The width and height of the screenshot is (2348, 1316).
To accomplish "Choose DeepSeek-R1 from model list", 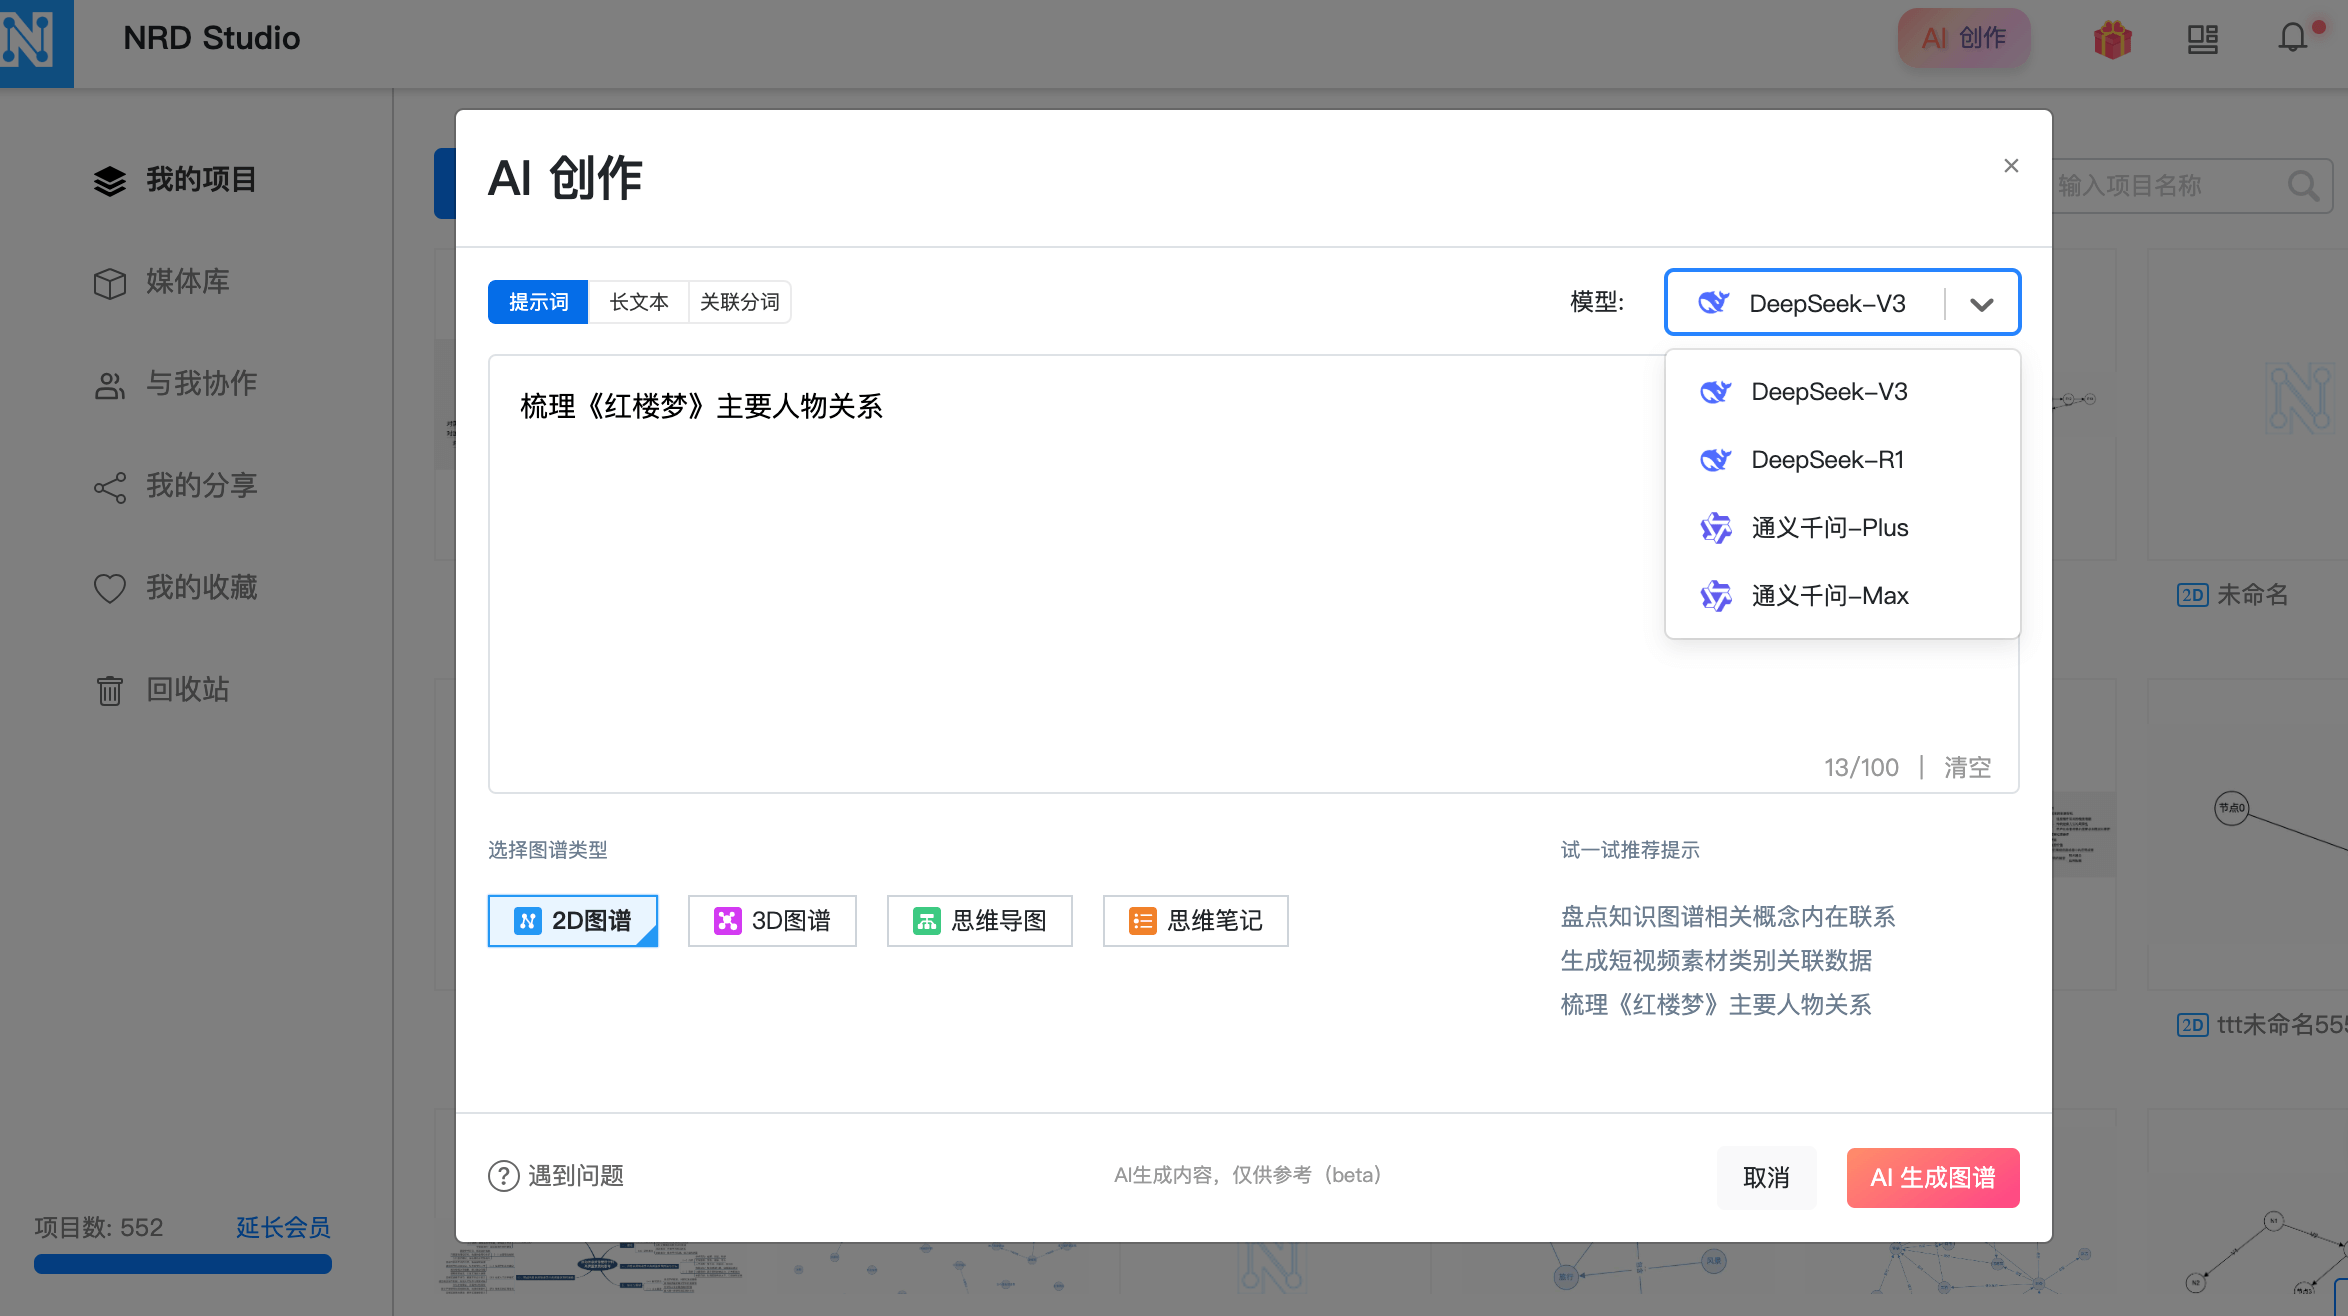I will click(1842, 460).
